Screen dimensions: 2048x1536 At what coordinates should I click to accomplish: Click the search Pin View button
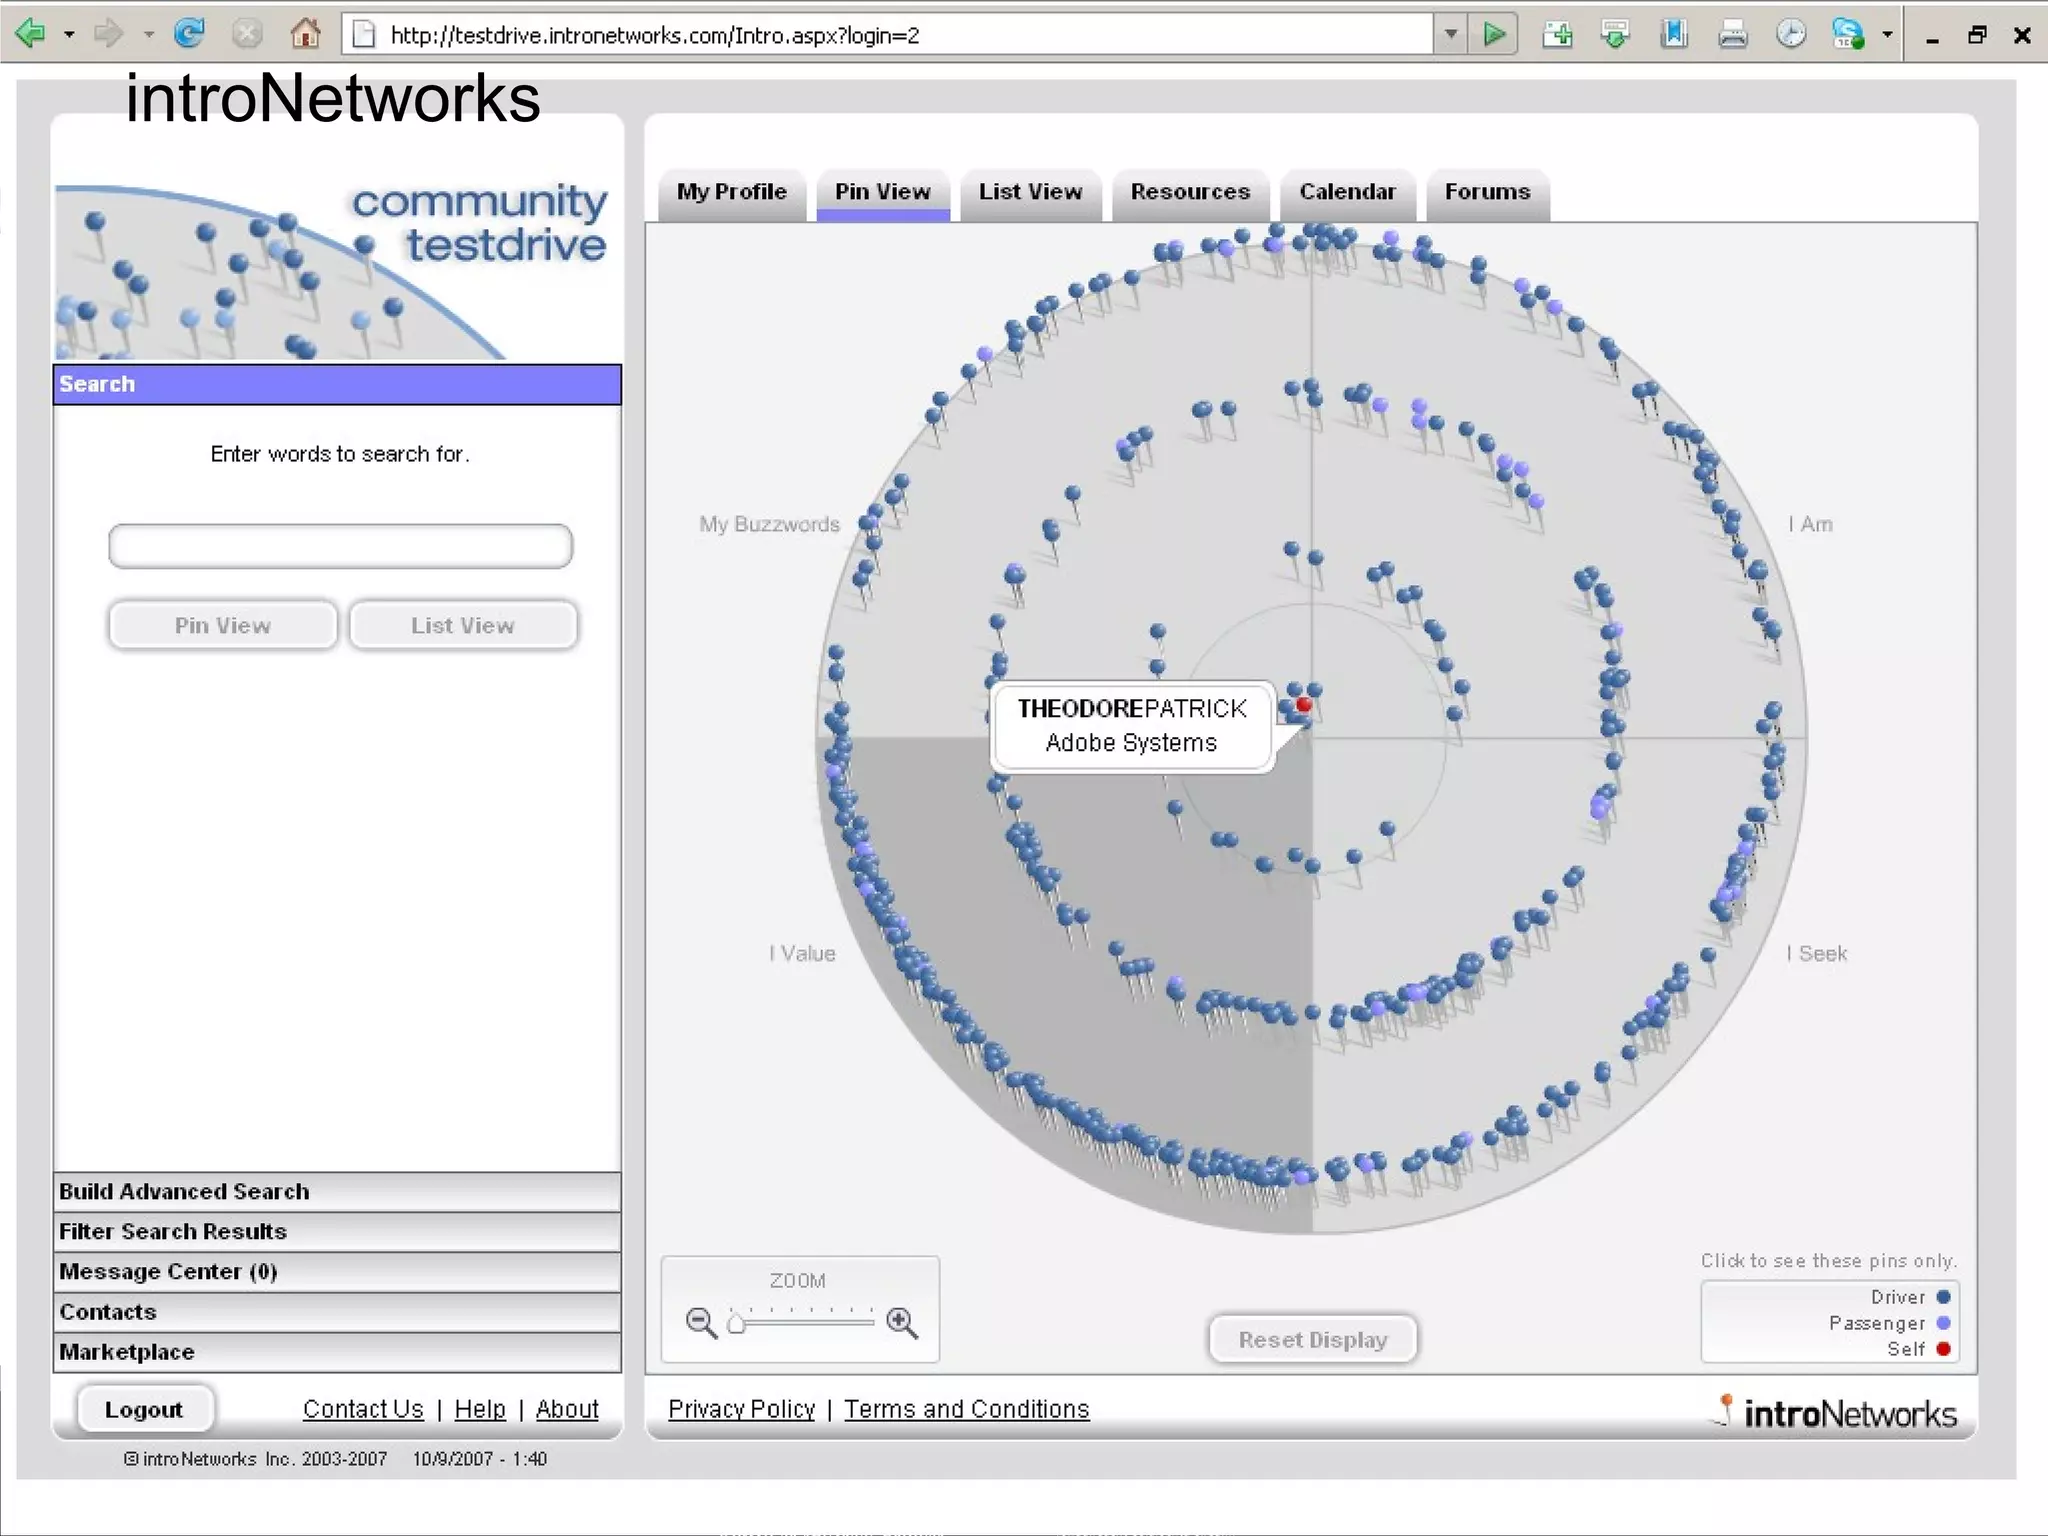click(x=223, y=625)
